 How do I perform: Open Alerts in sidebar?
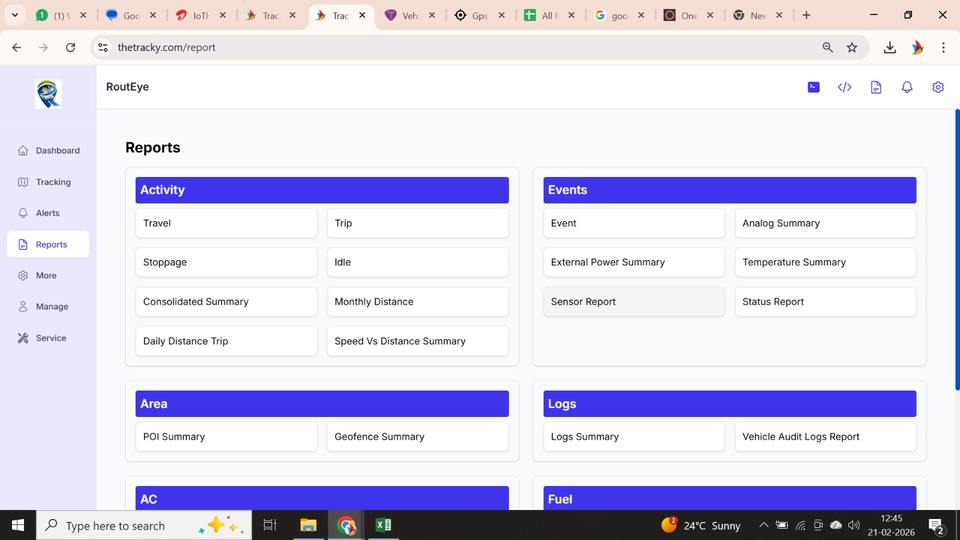tap(48, 213)
